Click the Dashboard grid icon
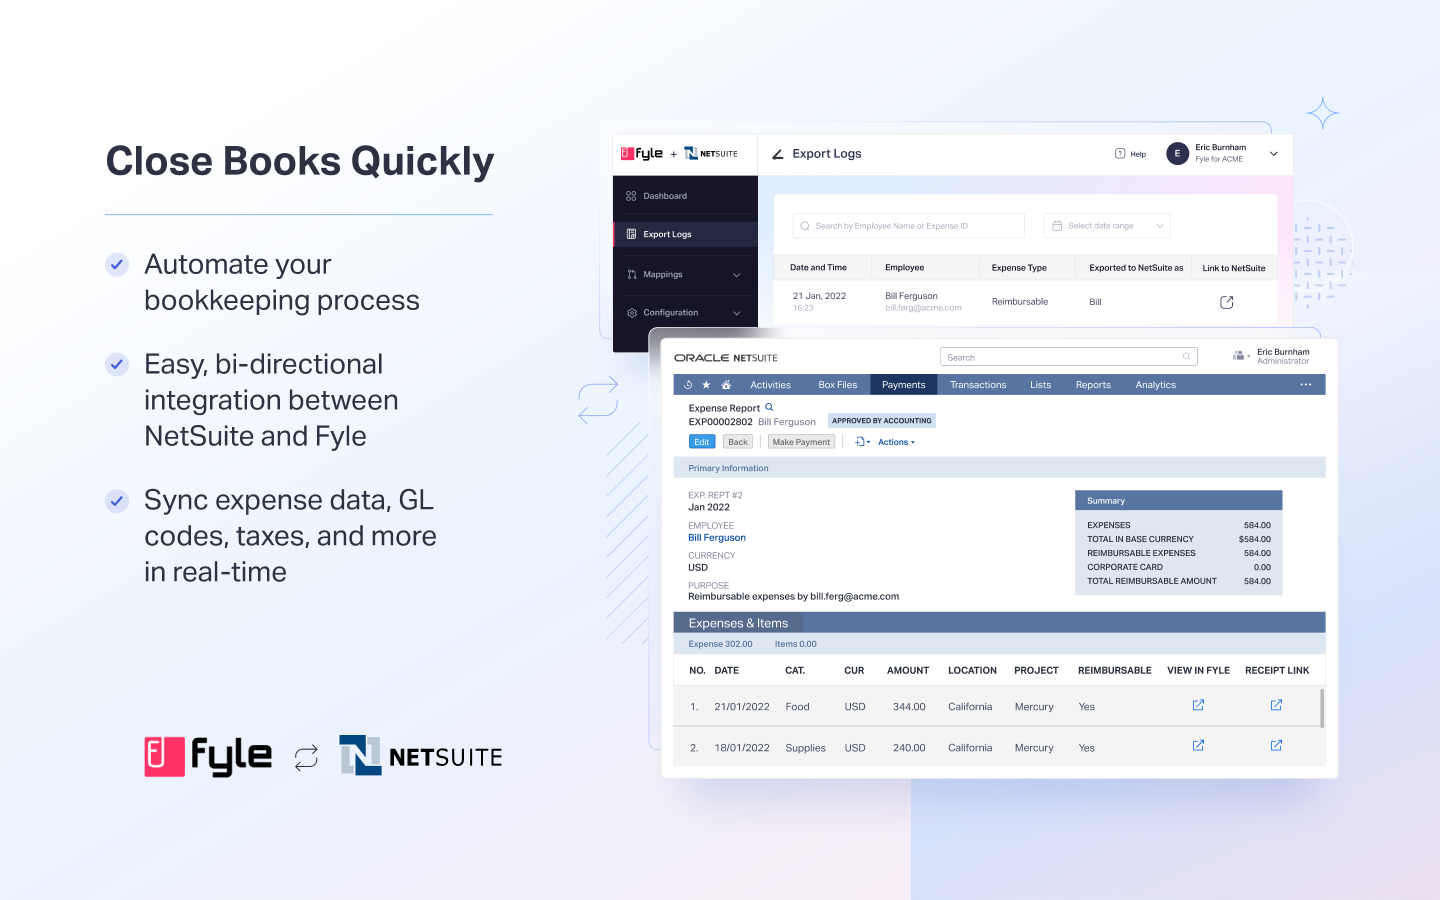This screenshot has height=900, width=1440. tap(631, 196)
